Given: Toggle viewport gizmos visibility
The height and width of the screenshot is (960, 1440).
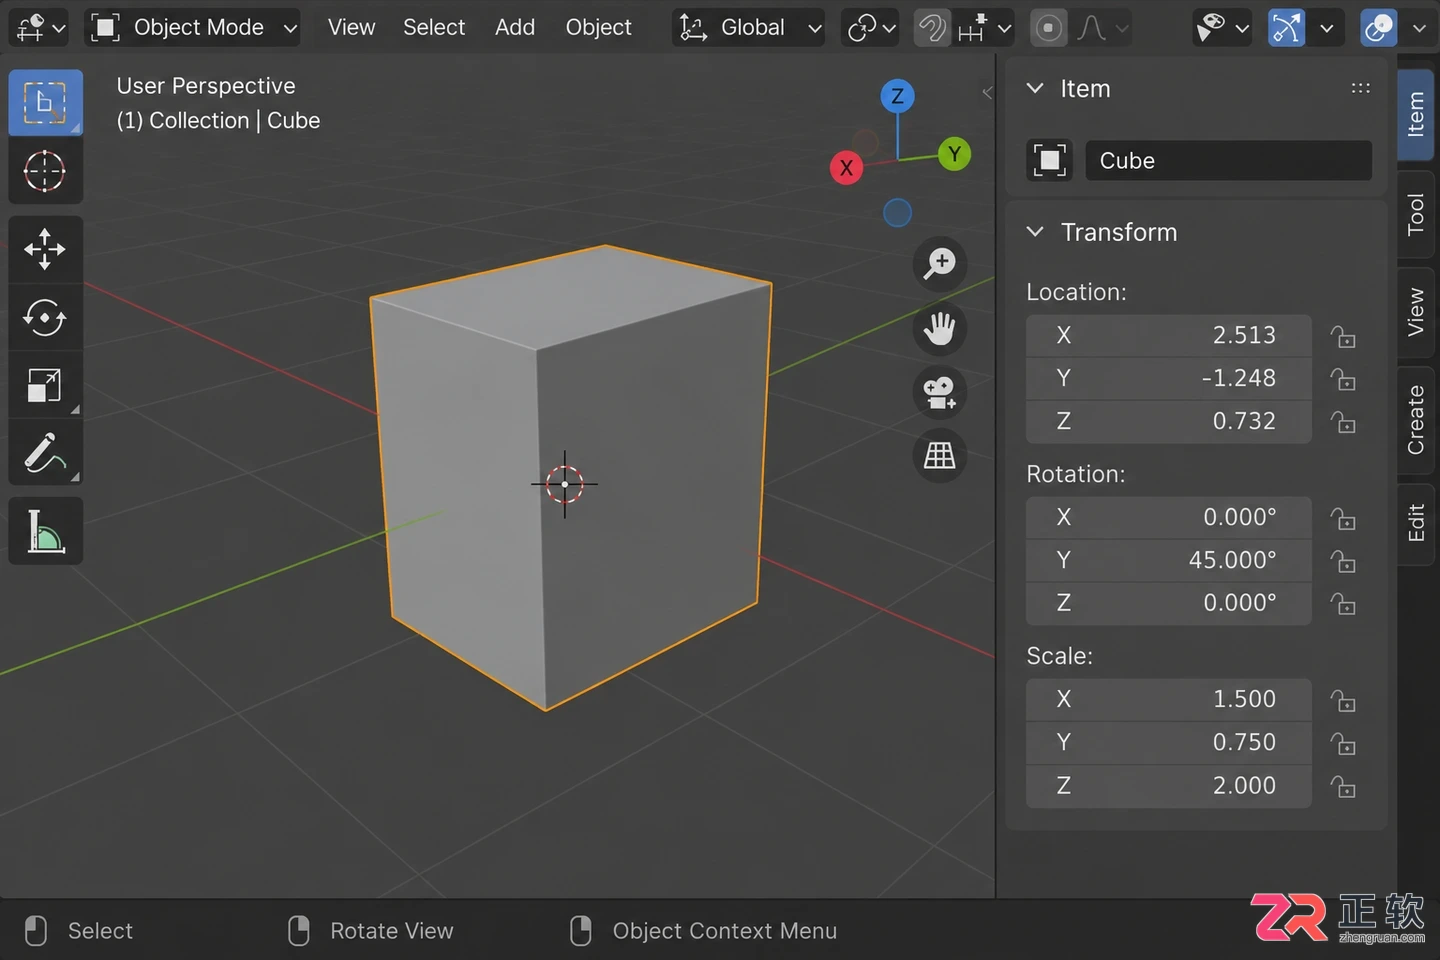Looking at the screenshot, I should [1286, 28].
